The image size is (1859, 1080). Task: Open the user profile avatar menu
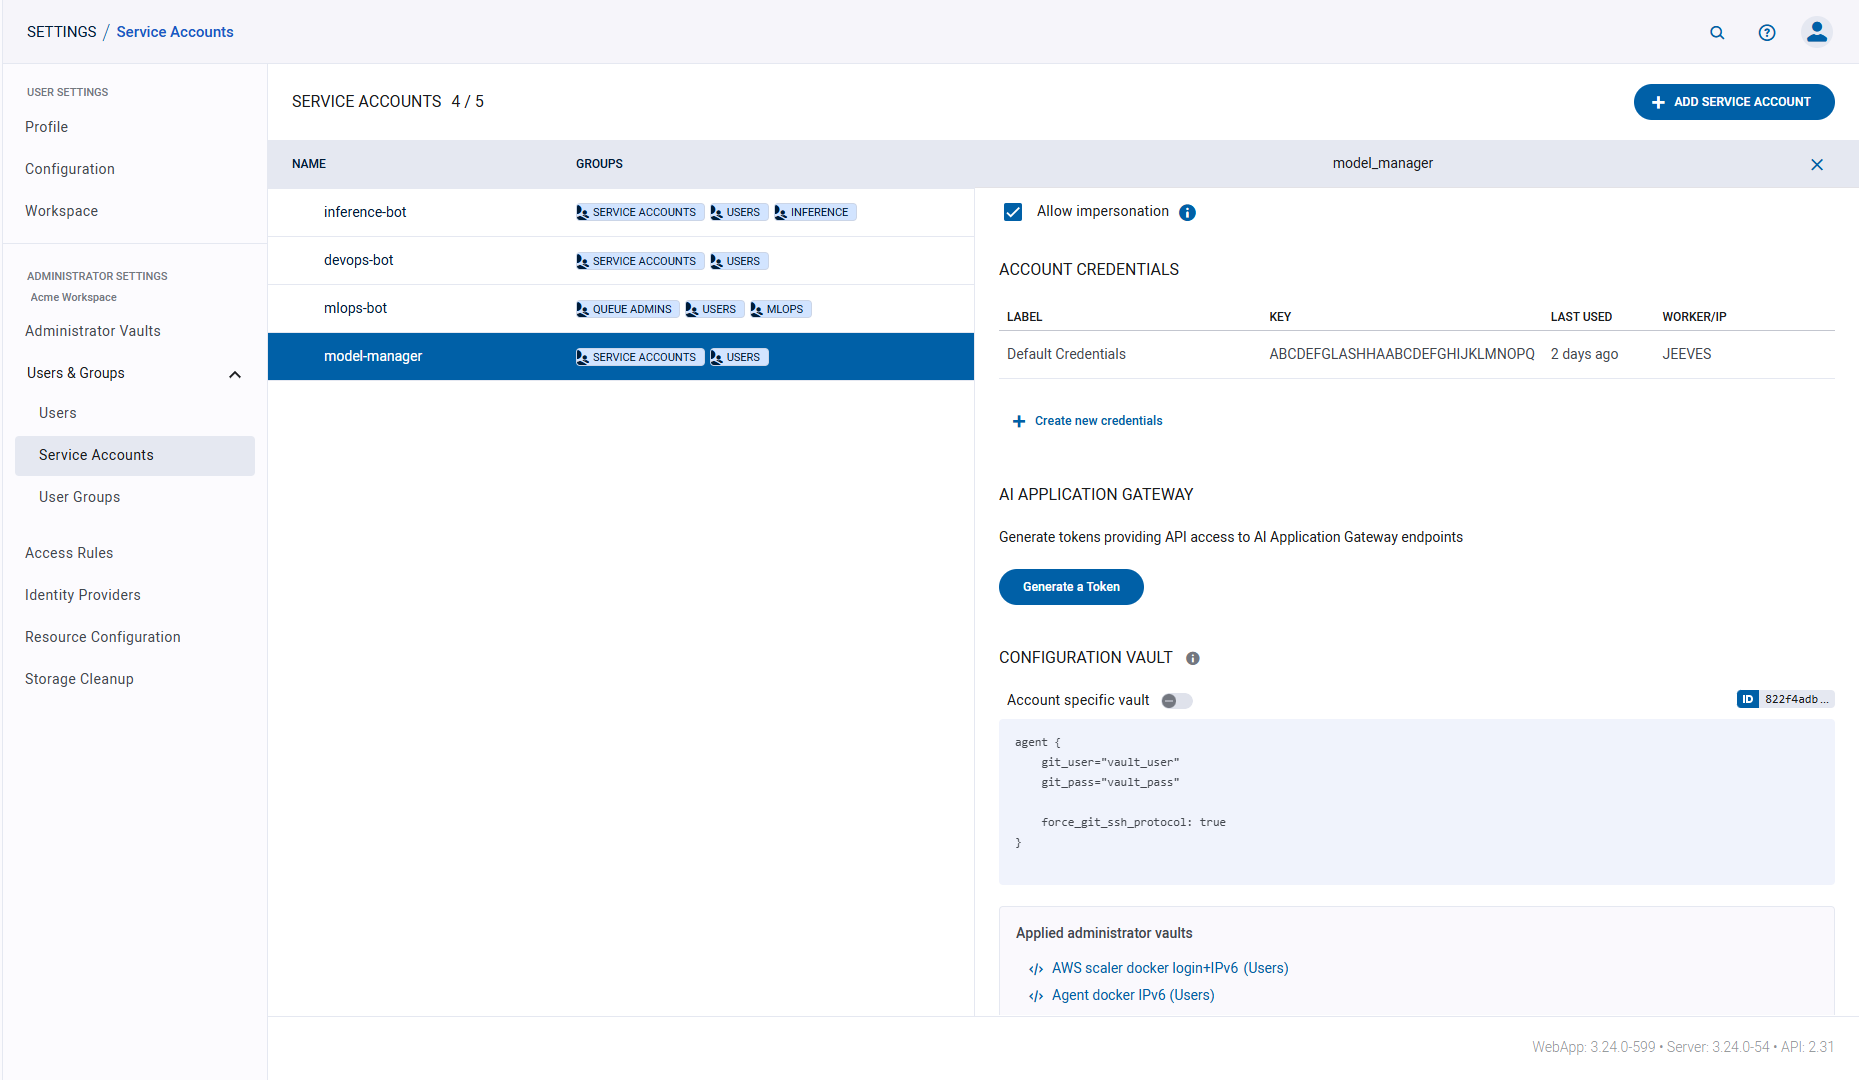point(1817,32)
